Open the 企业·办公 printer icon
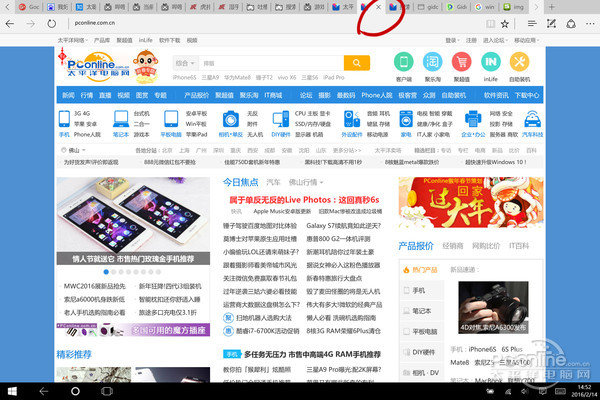 coord(473,119)
